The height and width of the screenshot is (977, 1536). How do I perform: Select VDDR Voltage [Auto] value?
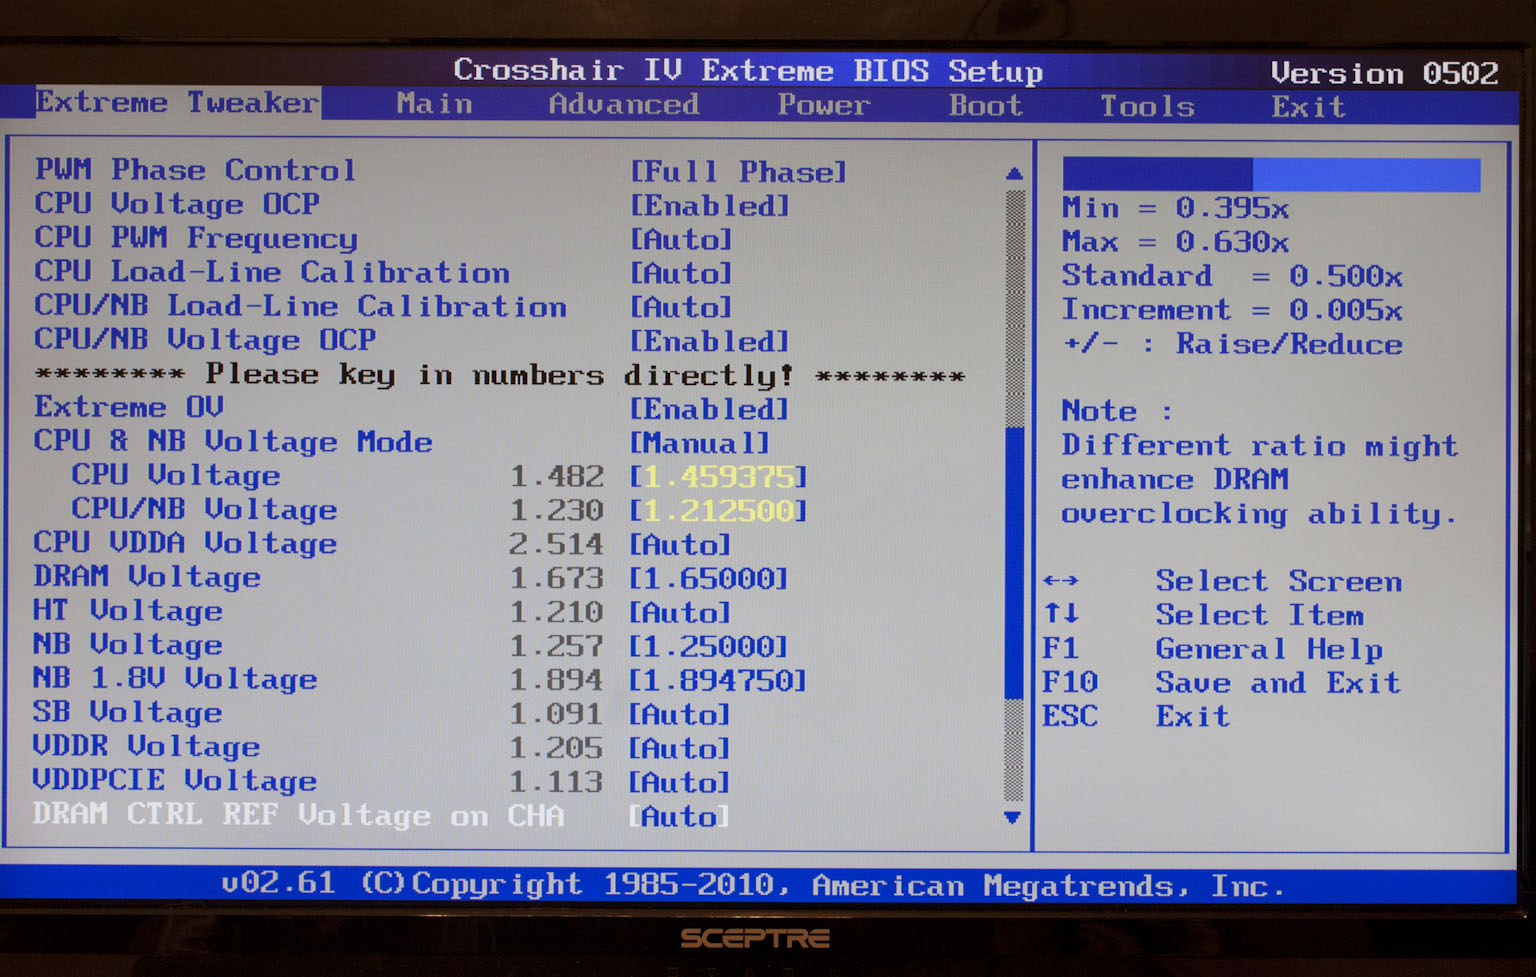681,749
